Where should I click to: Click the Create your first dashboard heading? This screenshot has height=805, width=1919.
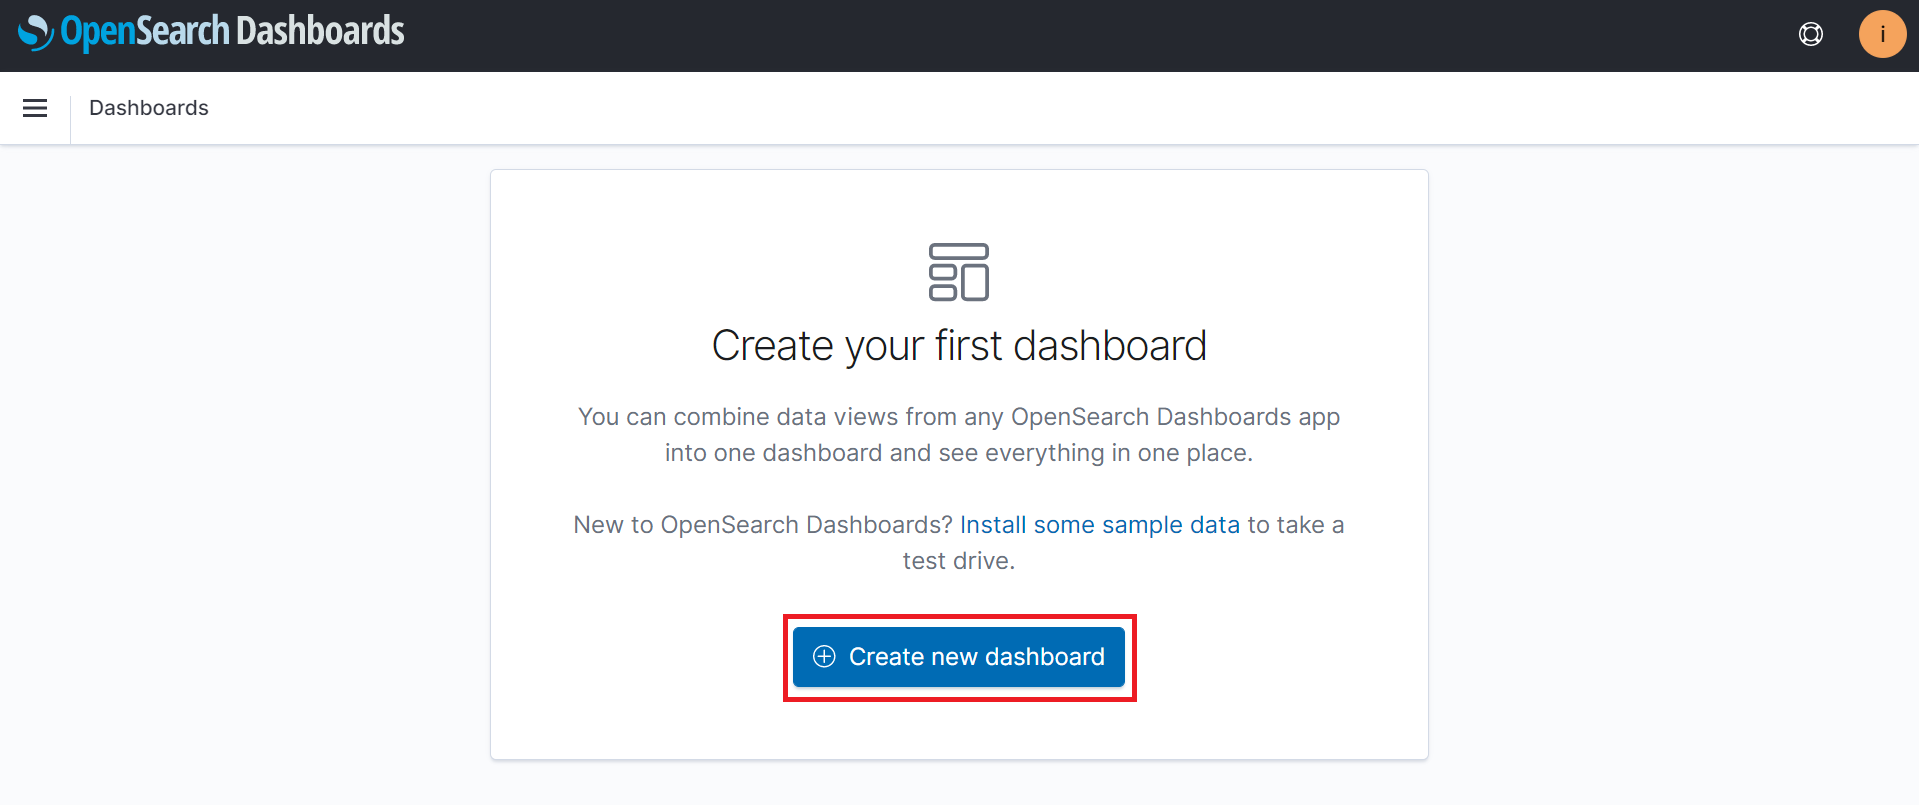click(959, 346)
